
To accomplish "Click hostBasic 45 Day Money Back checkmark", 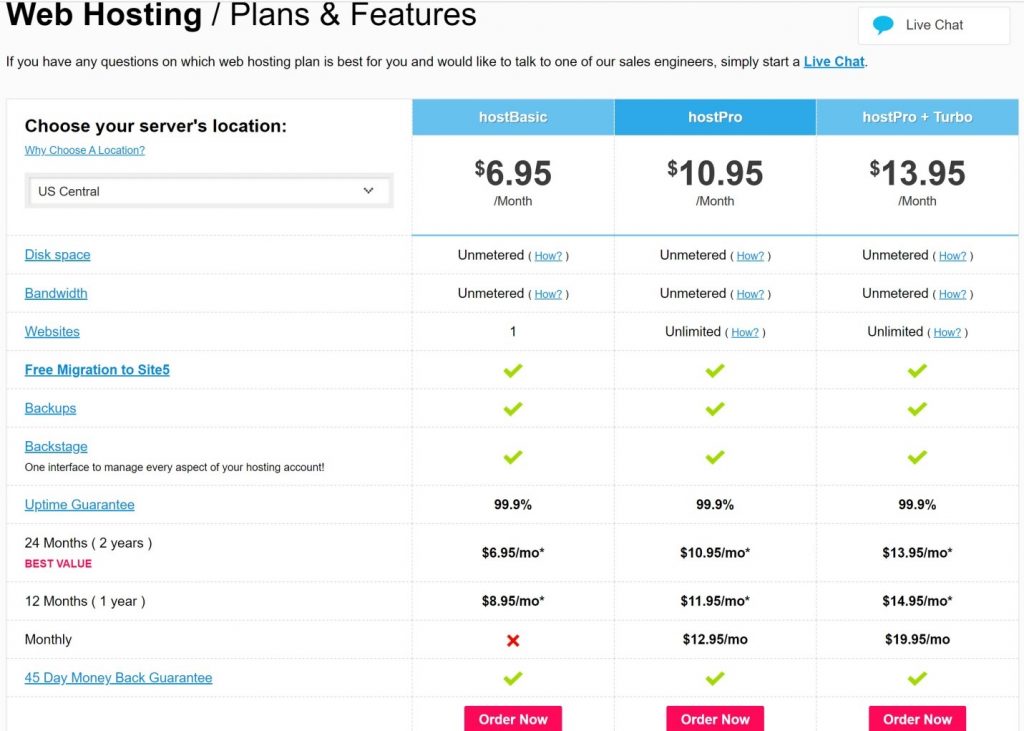I will click(x=513, y=679).
